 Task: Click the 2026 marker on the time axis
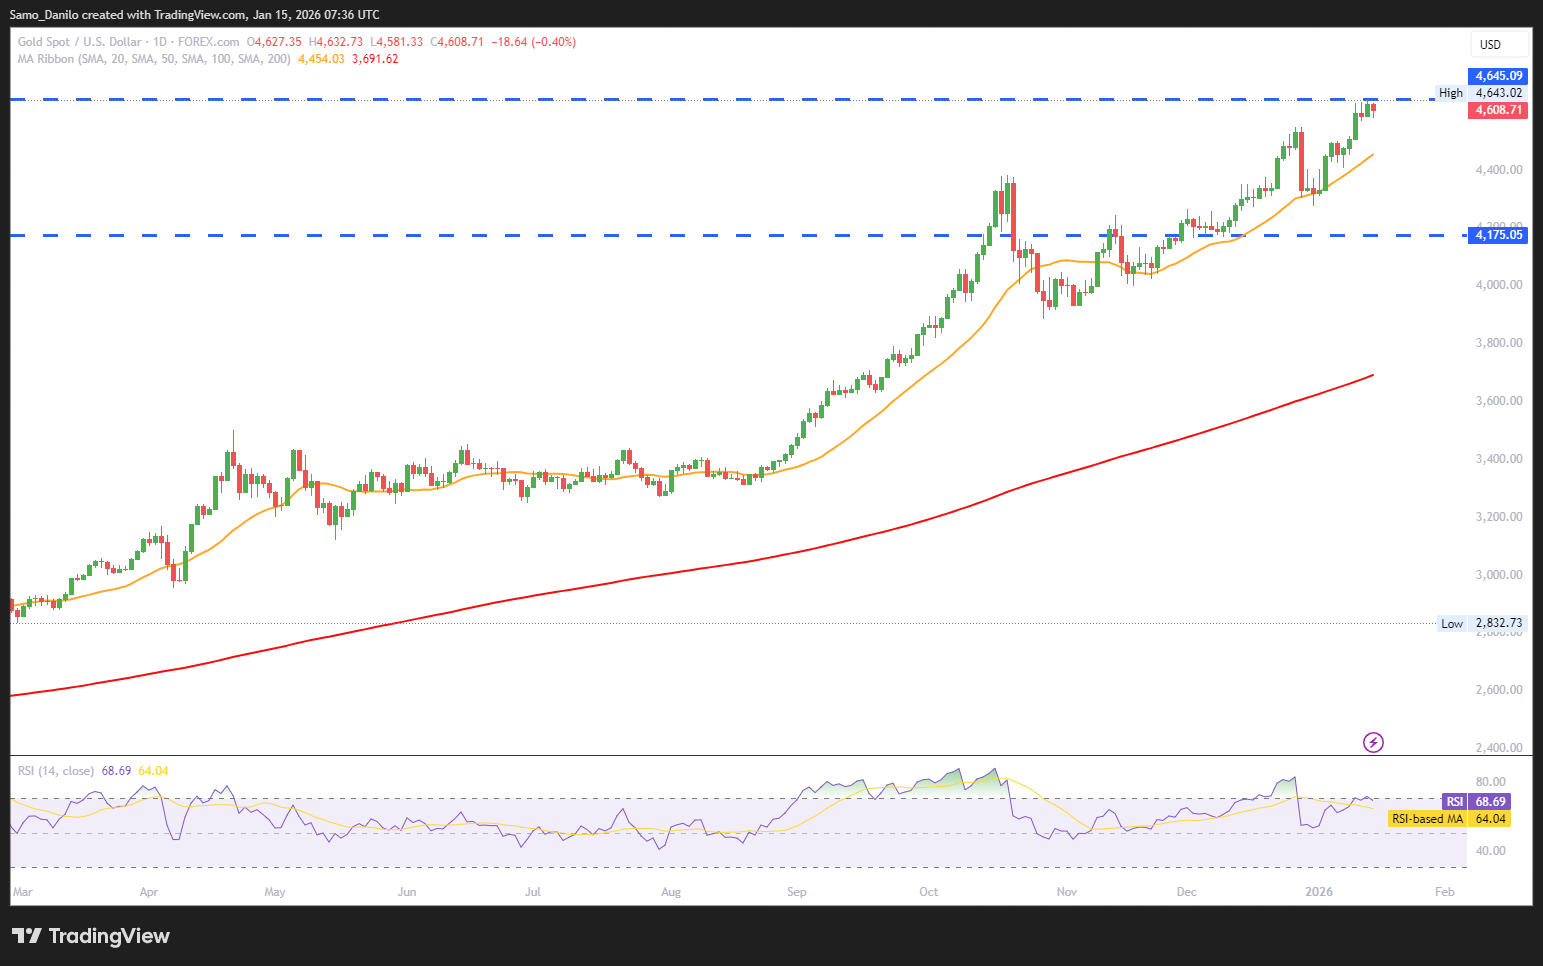tap(1318, 892)
